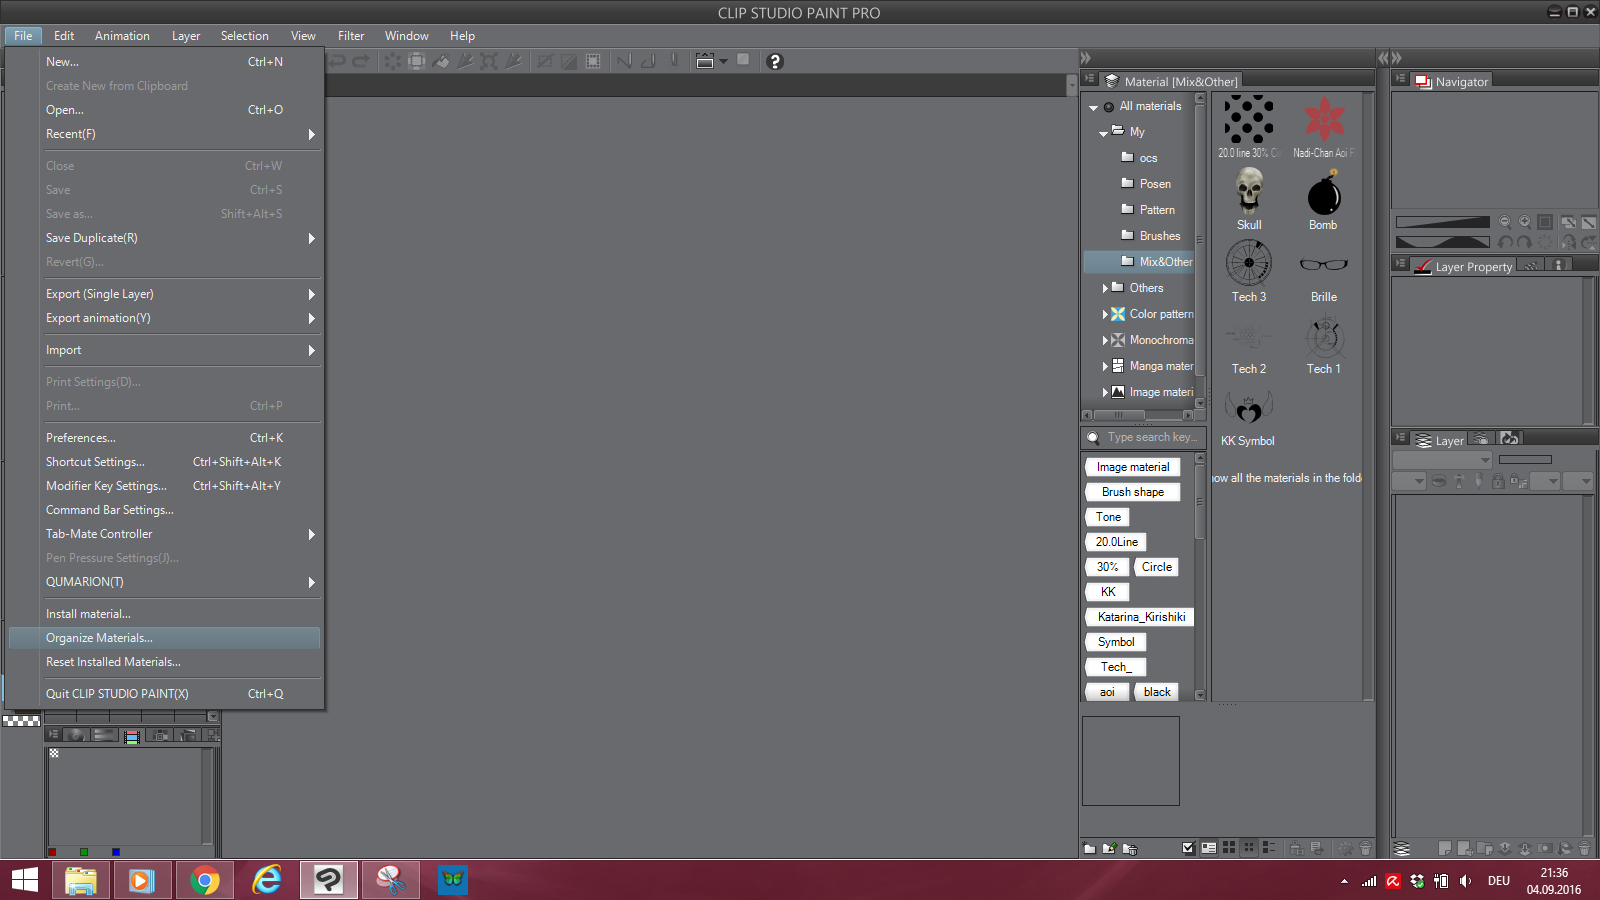Expand the Image material tree branch
Viewport: 1600px width, 900px height.
click(1106, 391)
